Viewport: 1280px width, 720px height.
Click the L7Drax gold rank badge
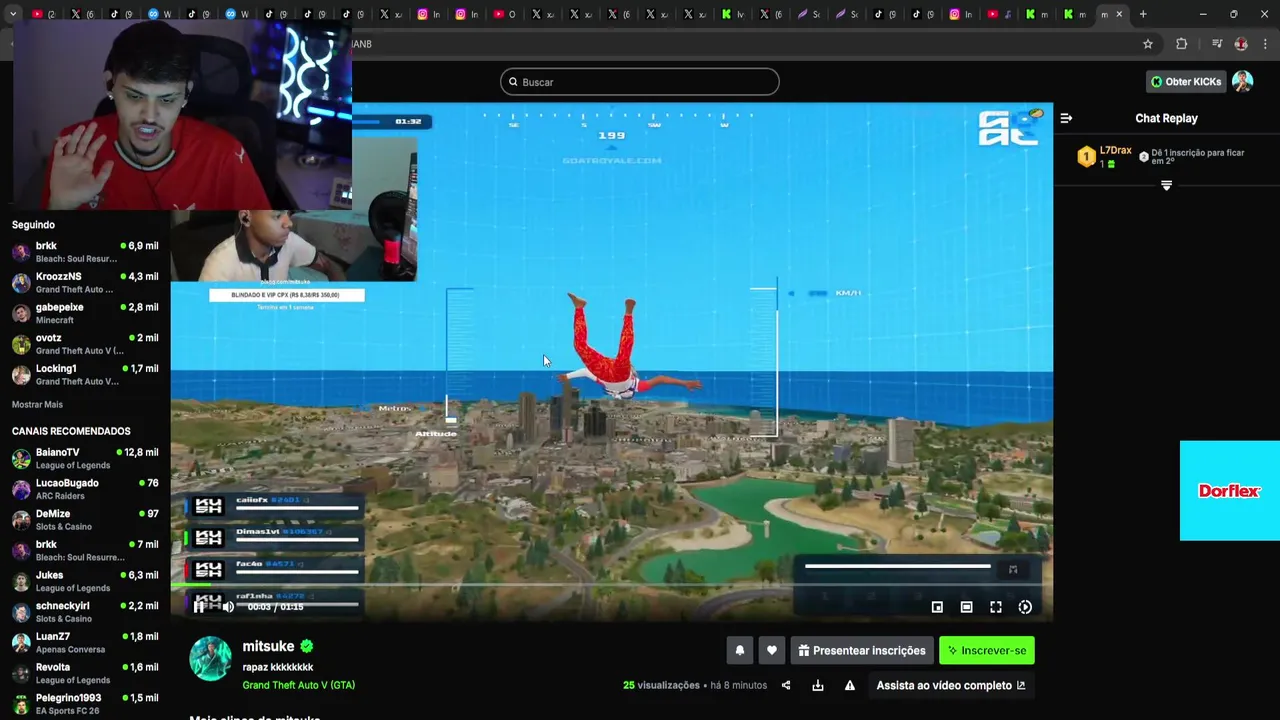1086,156
